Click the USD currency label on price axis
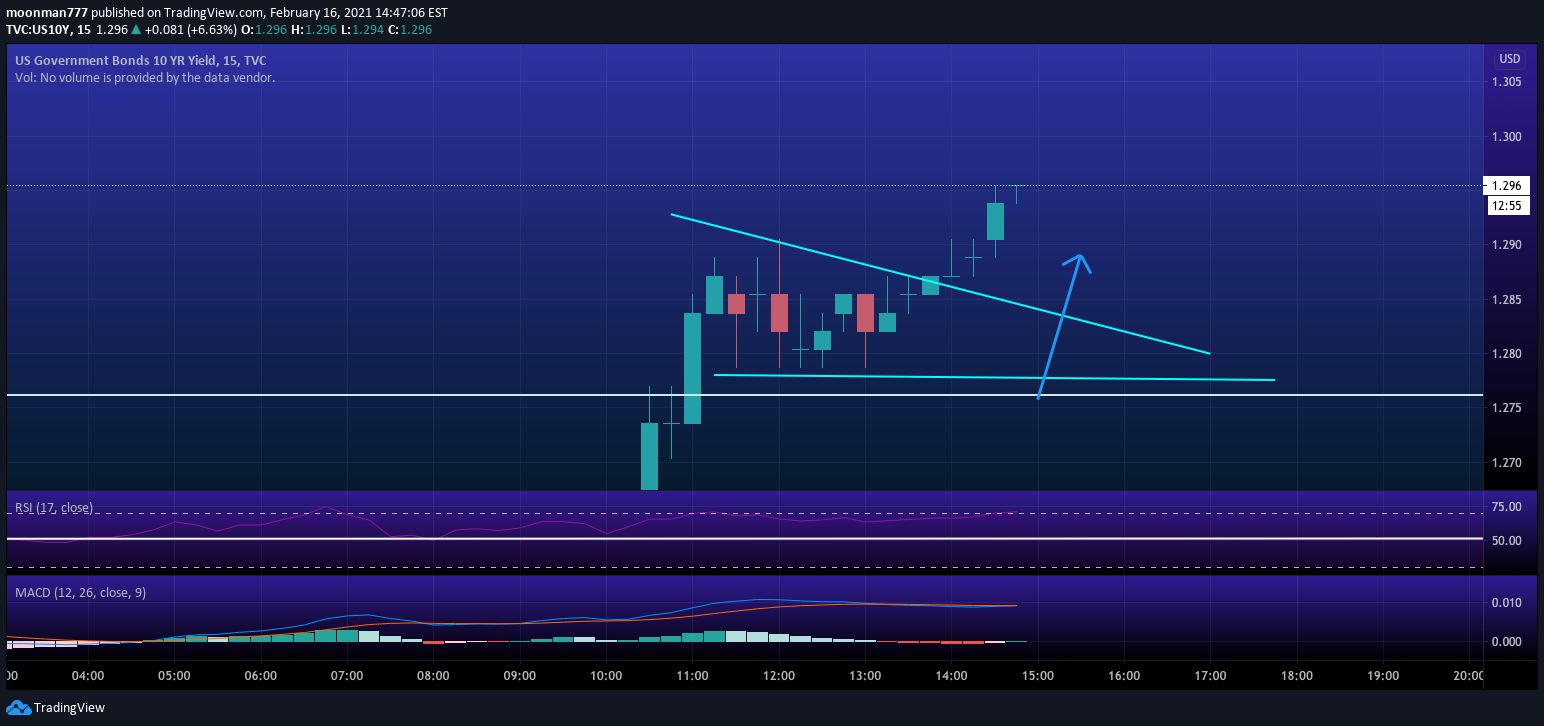Image resolution: width=1544 pixels, height=726 pixels. (1509, 59)
